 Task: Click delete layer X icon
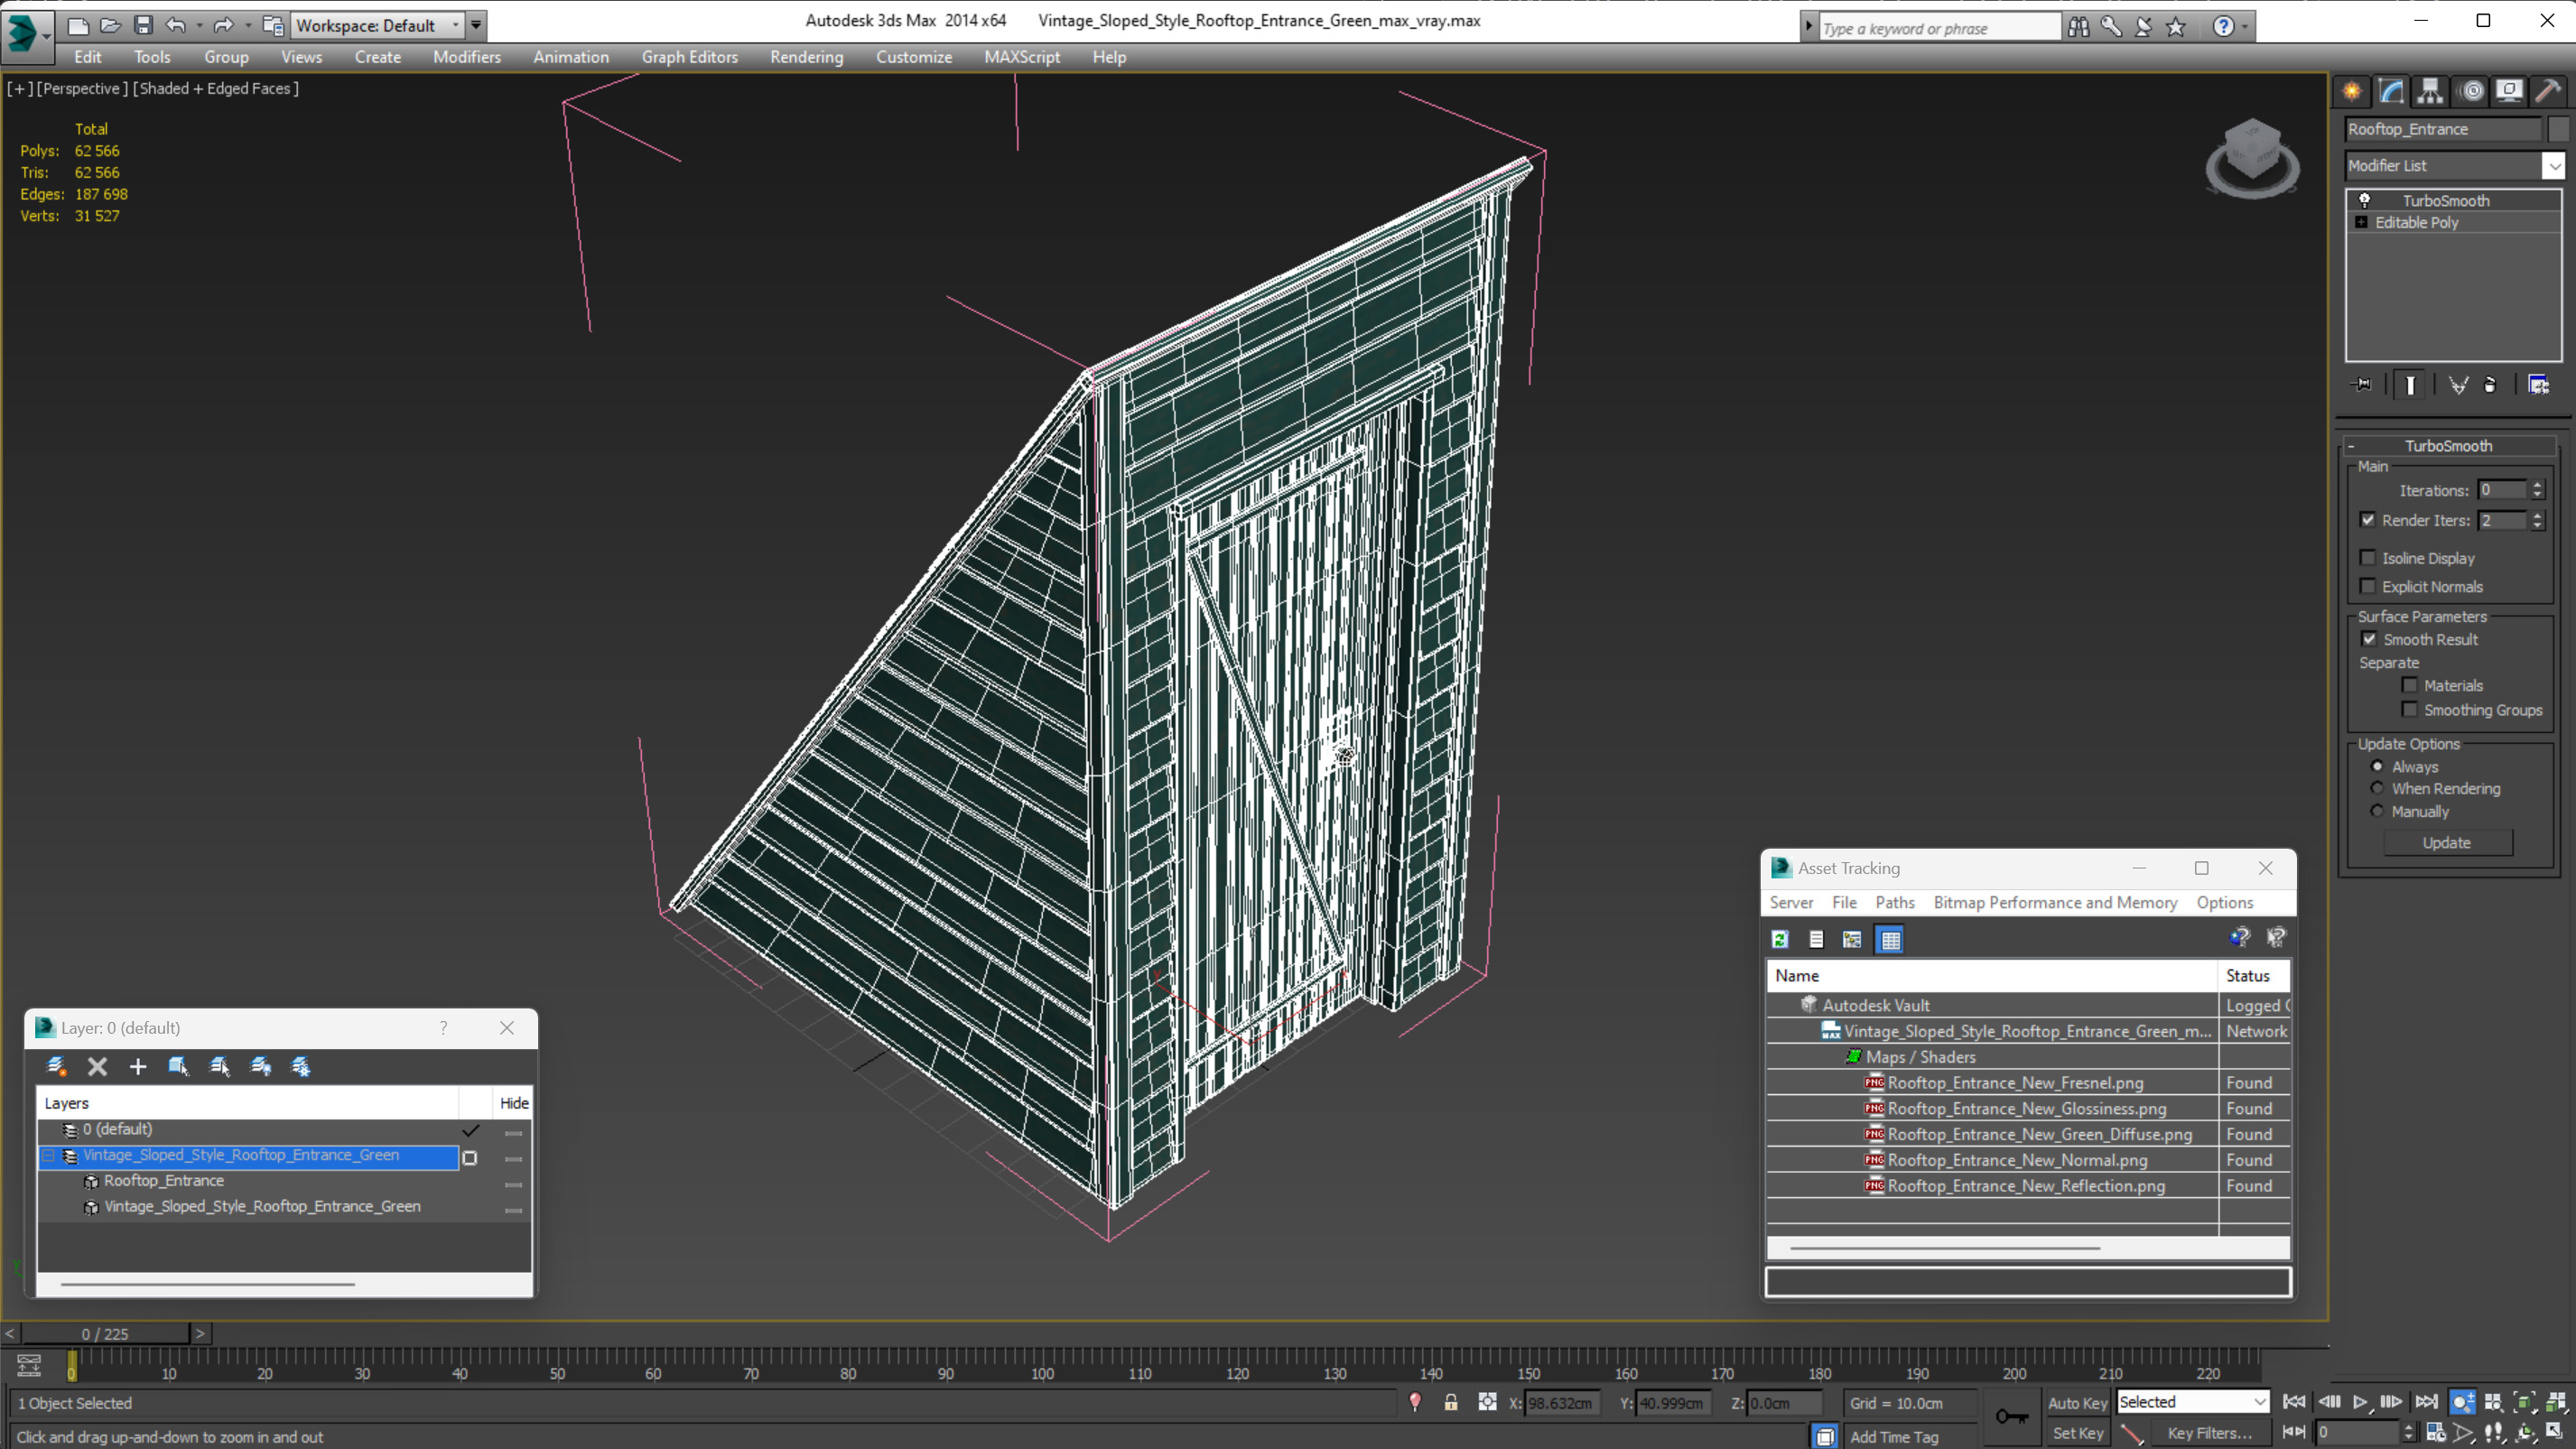(97, 1066)
